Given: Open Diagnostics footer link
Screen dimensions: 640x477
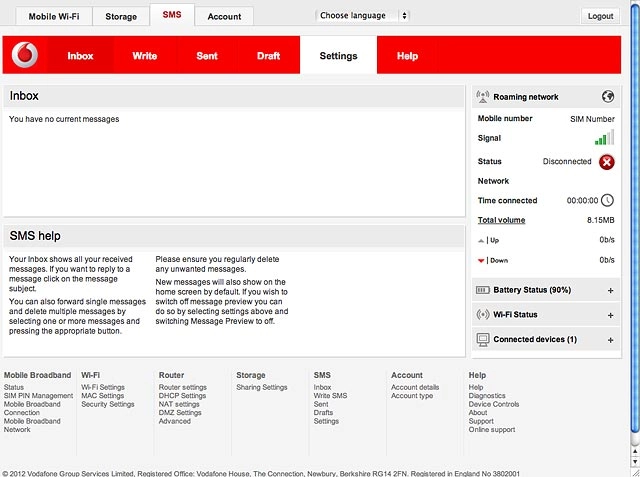Looking at the screenshot, I should point(487,396).
